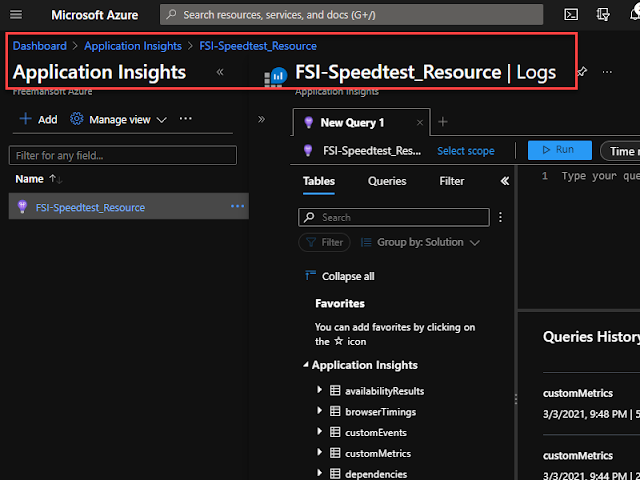The image size is (640, 480).
Task: Expand the customMetrics table
Action: coord(319,452)
